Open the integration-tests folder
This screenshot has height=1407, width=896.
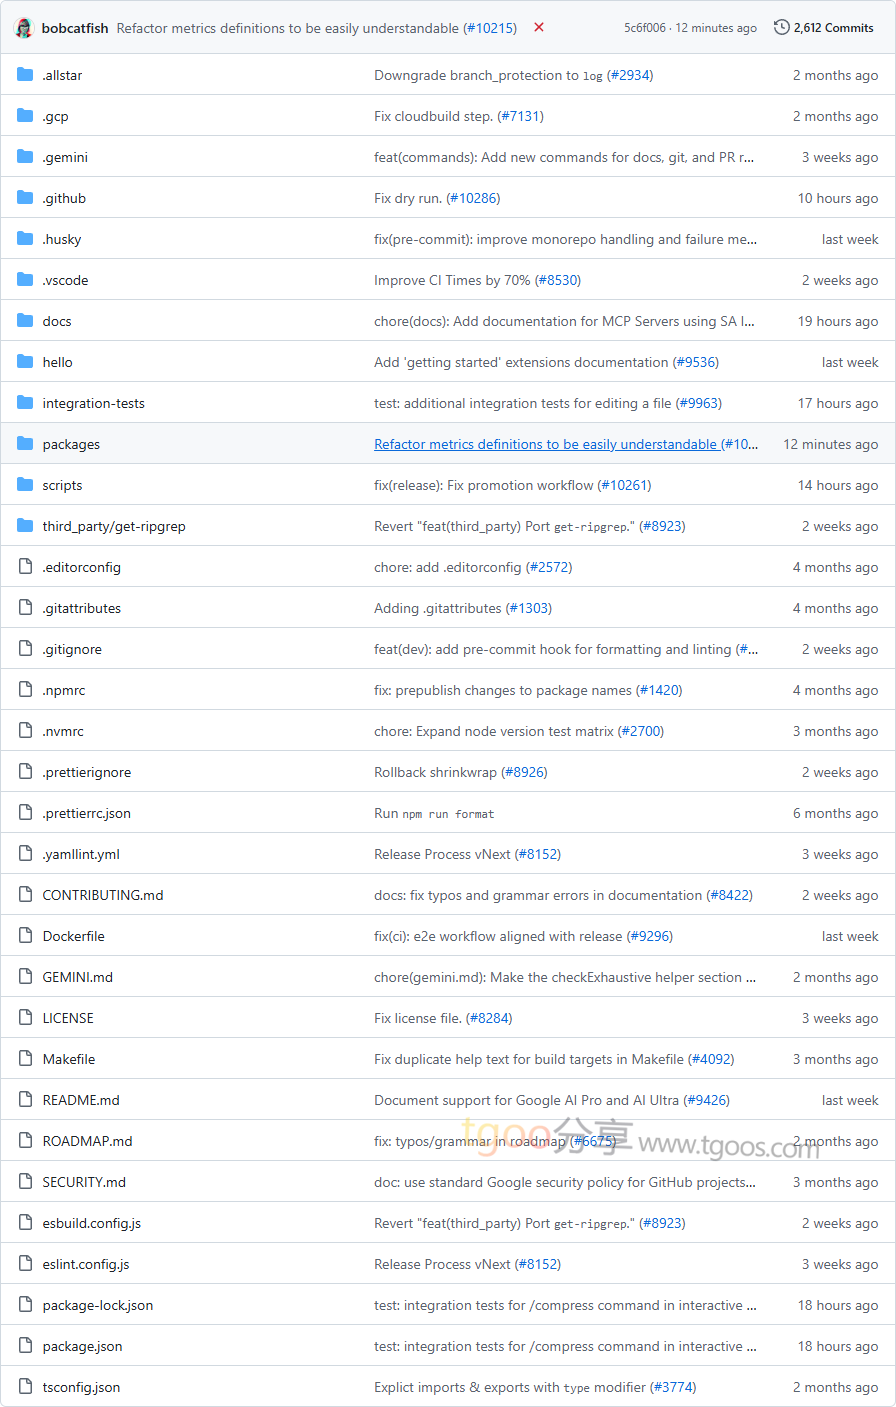click(x=93, y=403)
